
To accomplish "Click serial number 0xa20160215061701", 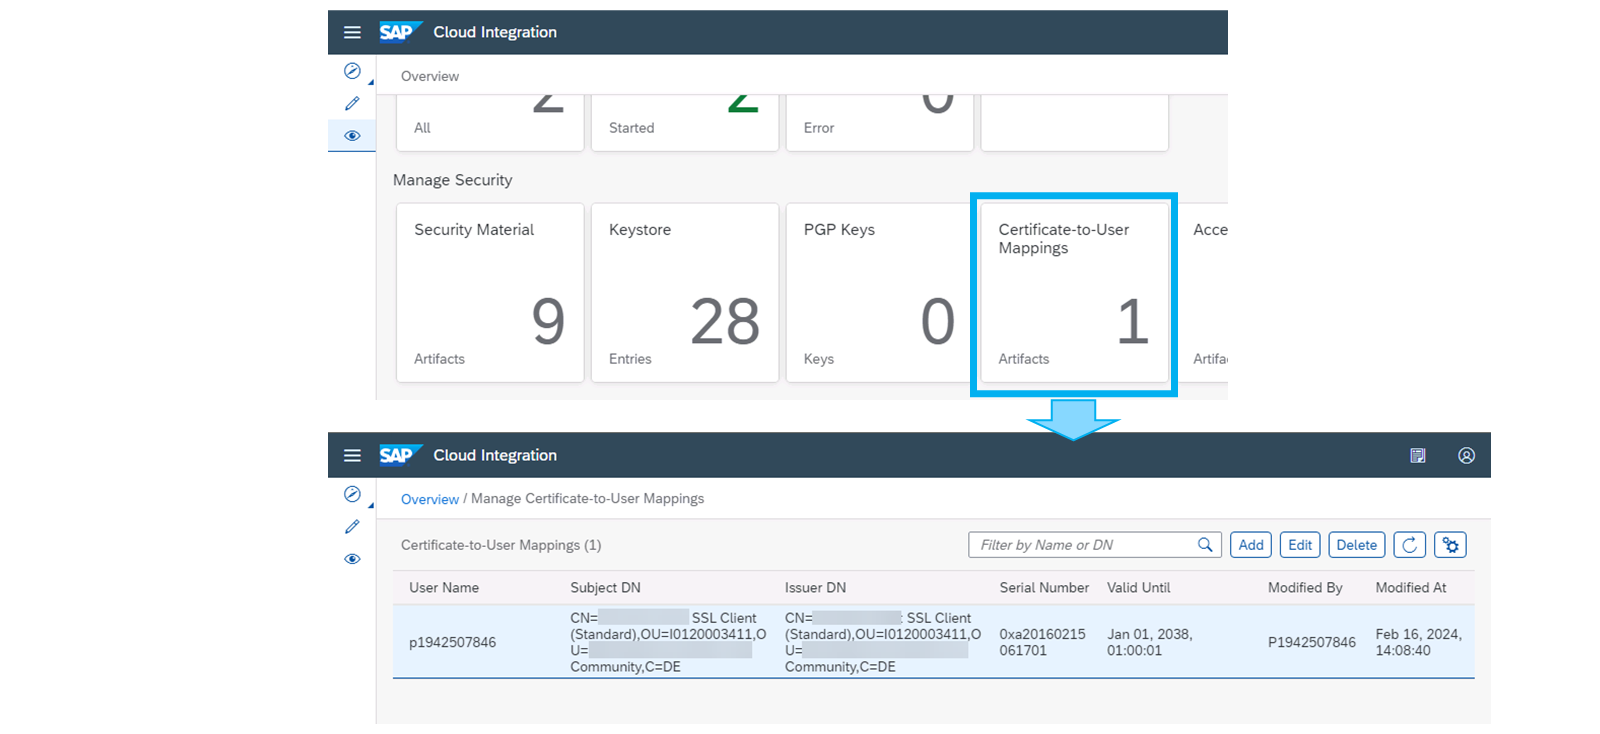I will pyautogui.click(x=1042, y=642).
